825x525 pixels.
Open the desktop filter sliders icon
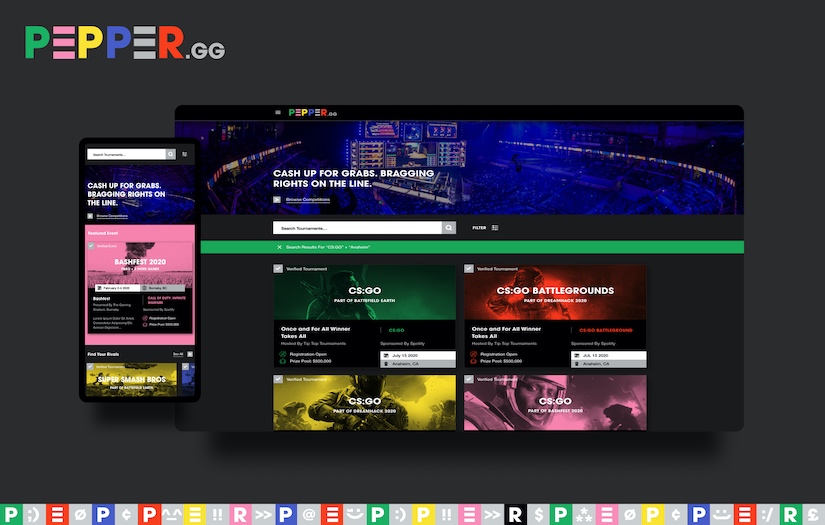pyautogui.click(x=495, y=228)
